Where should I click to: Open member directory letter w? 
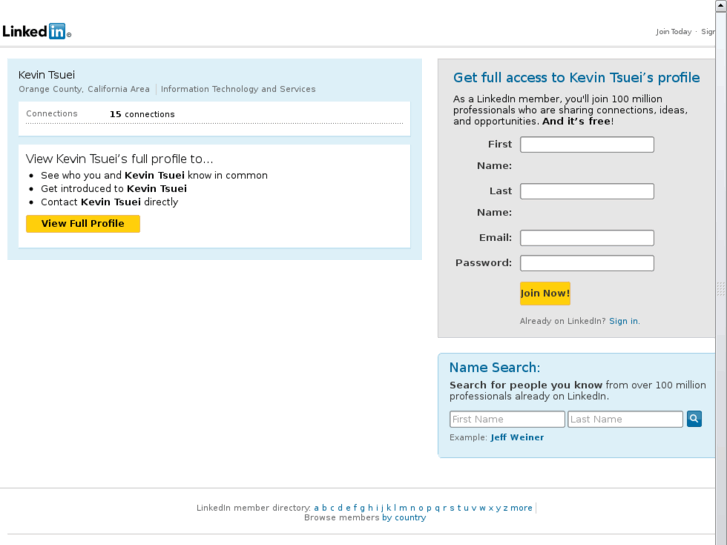(482, 508)
